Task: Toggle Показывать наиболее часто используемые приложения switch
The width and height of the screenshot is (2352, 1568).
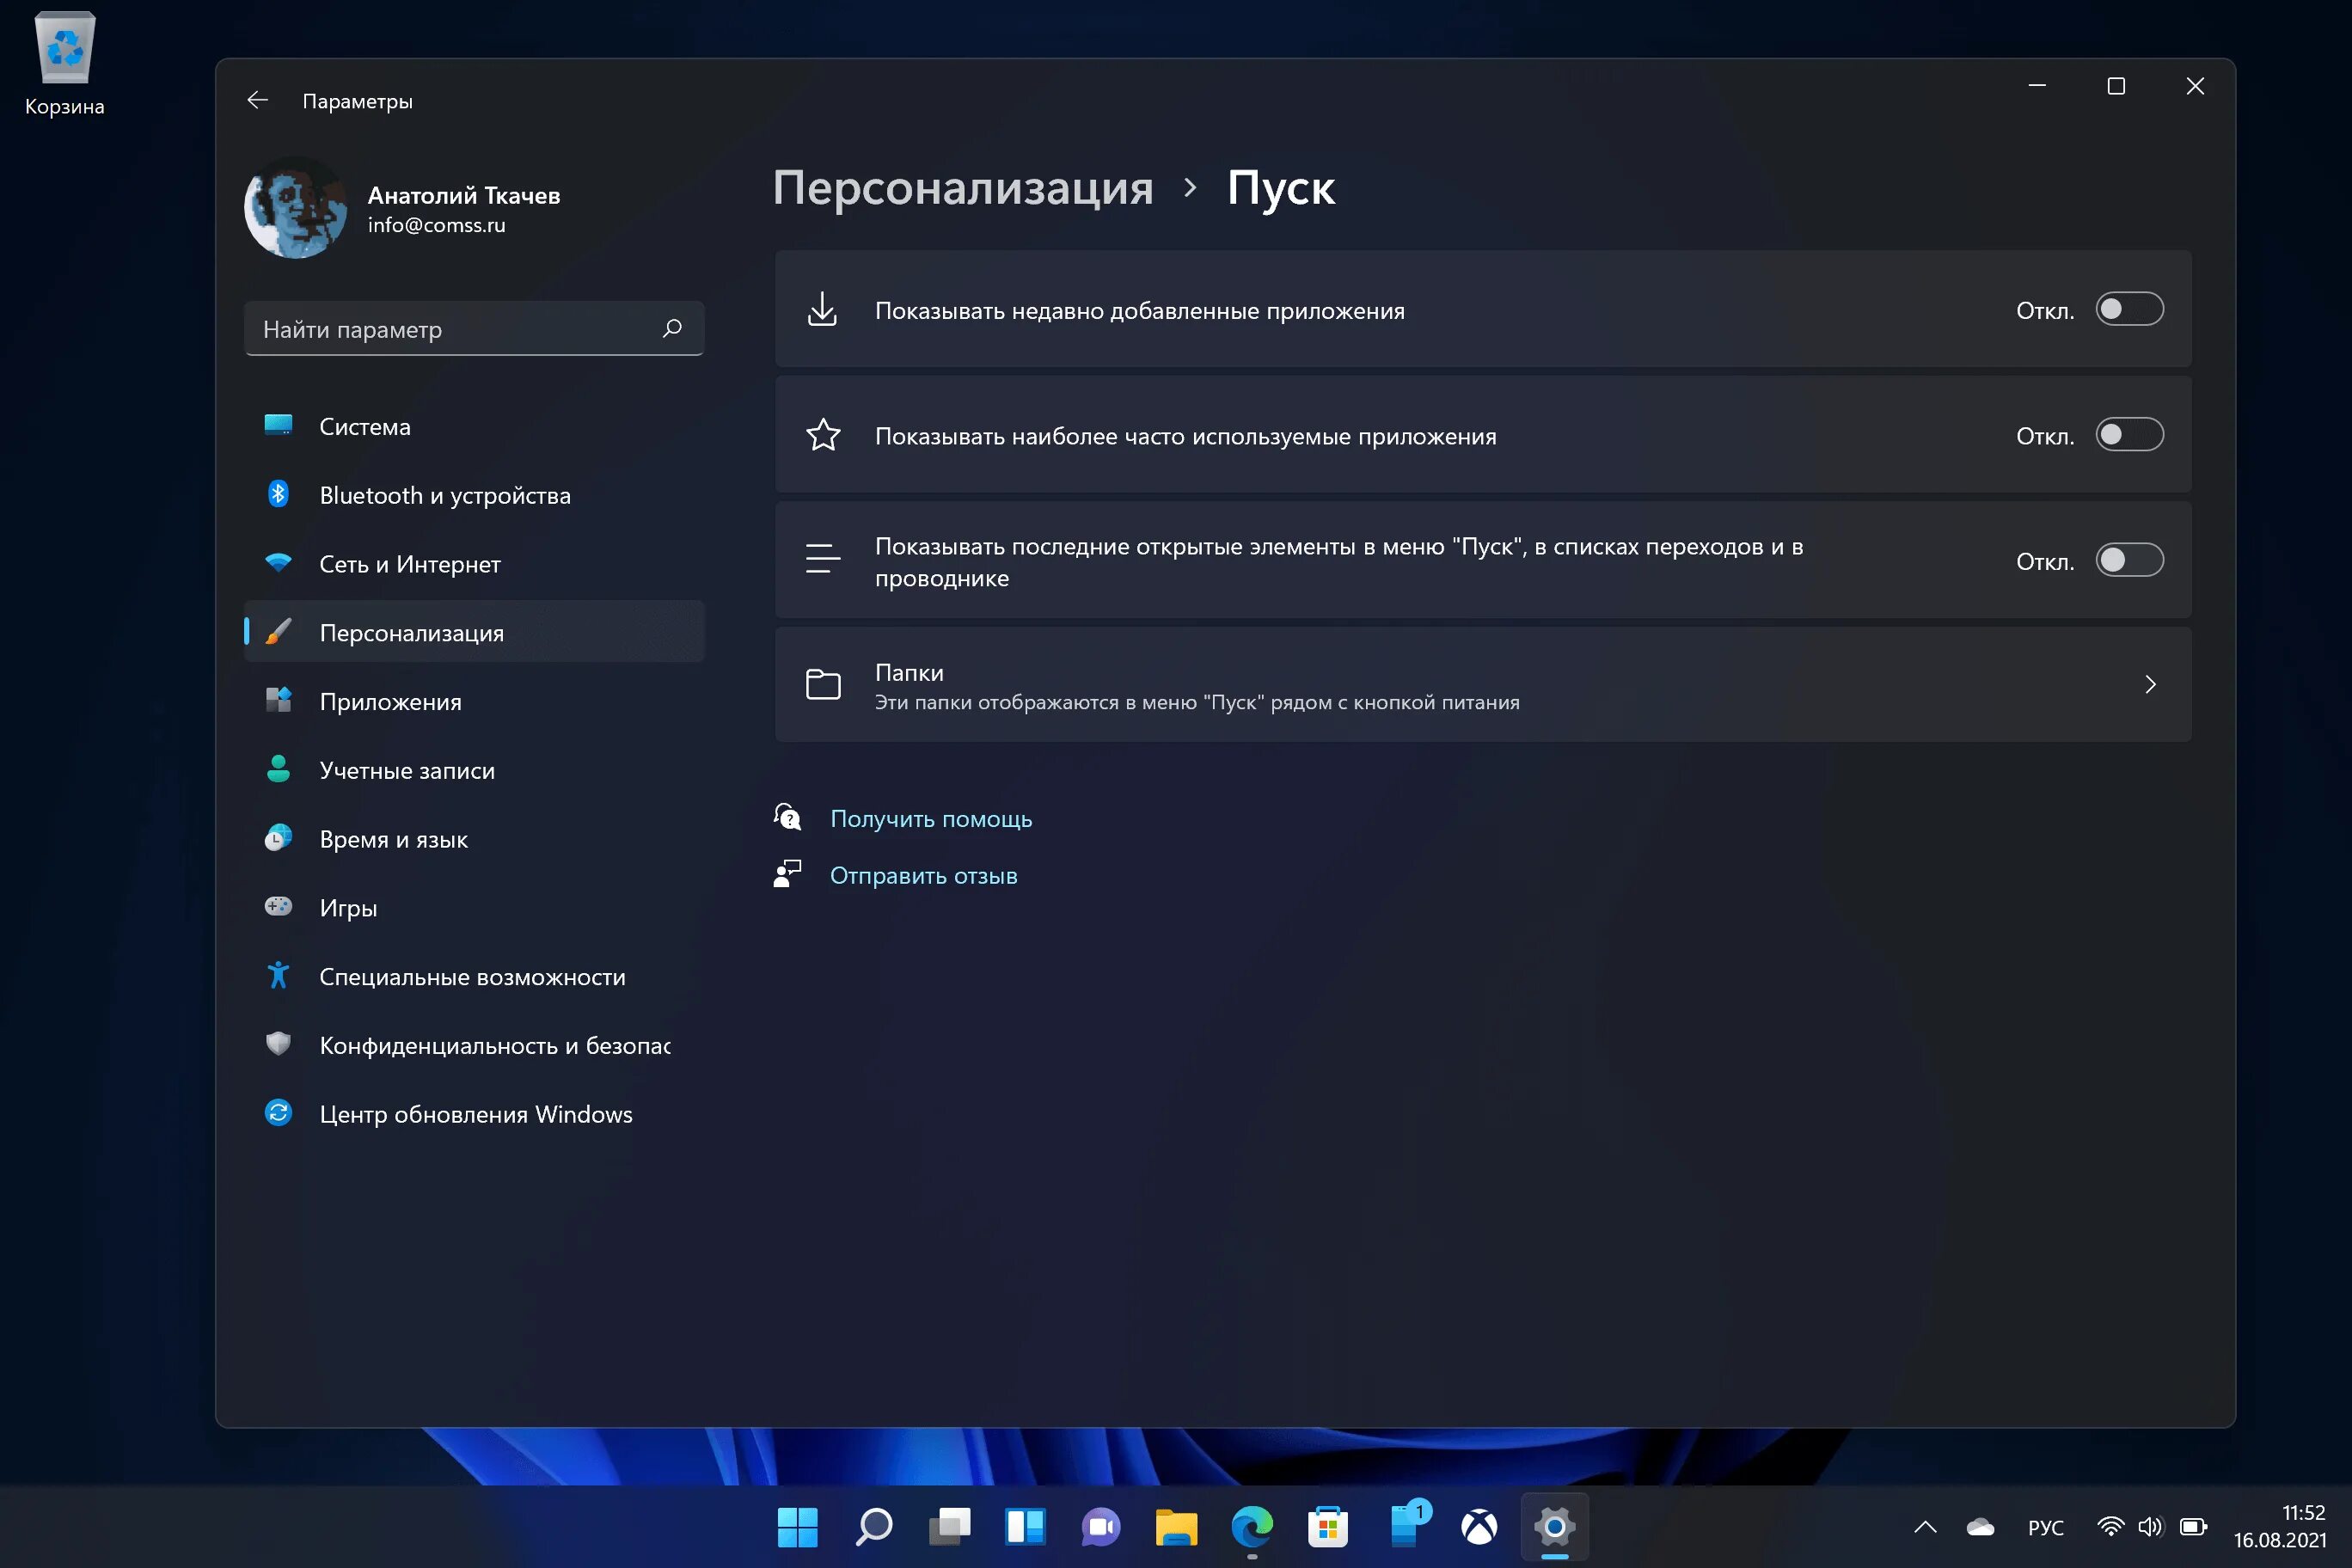Action: coord(2130,435)
